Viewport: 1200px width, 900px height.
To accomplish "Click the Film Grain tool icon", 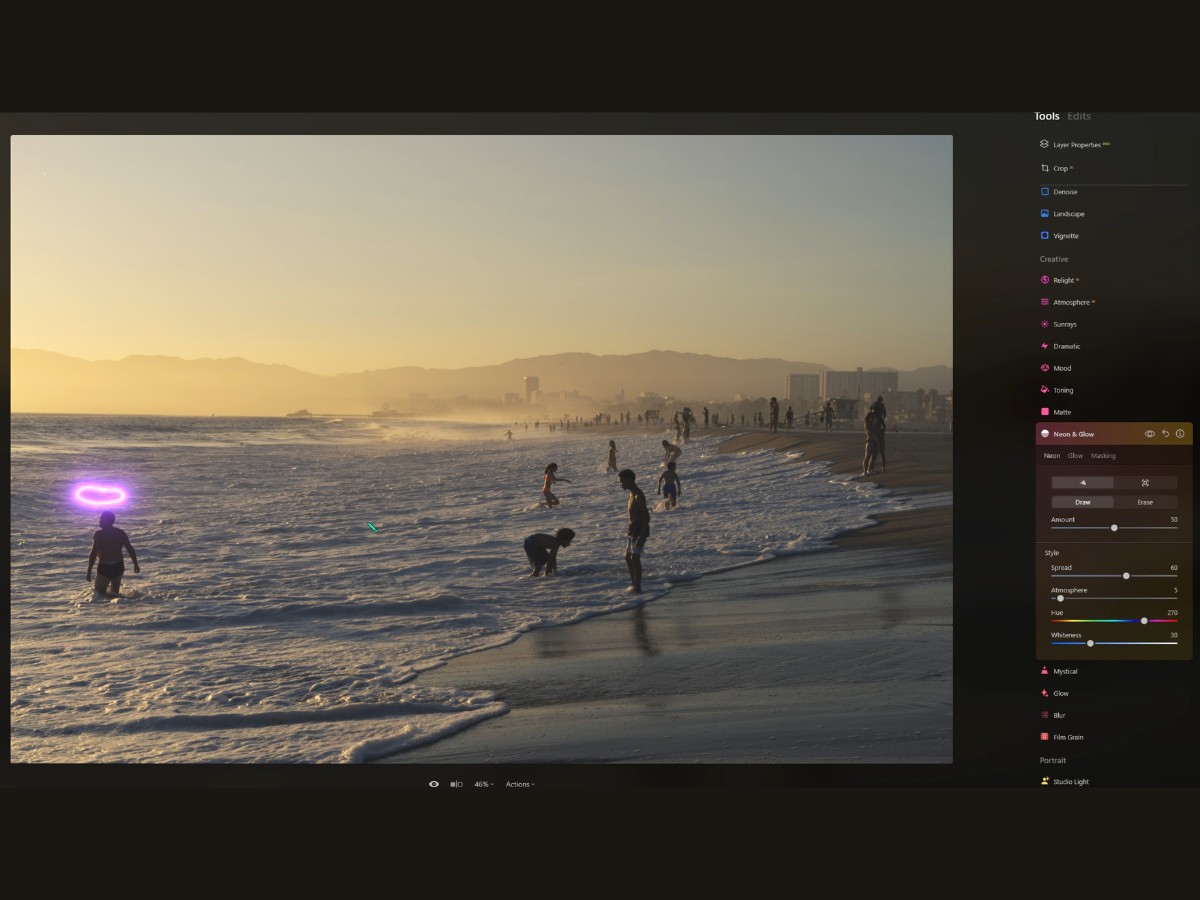I will pos(1044,737).
